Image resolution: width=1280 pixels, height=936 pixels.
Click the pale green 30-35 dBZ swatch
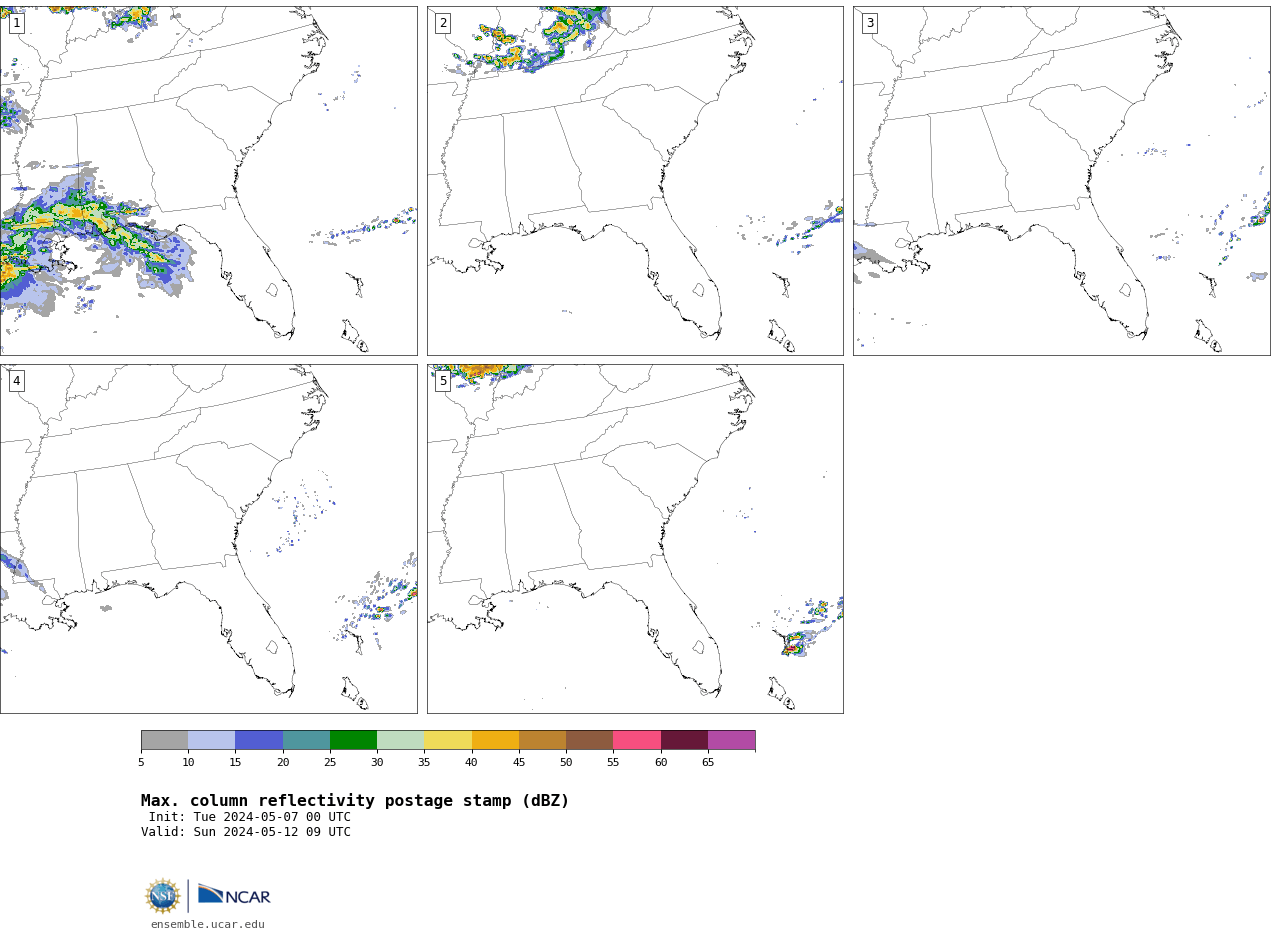[x=401, y=740]
